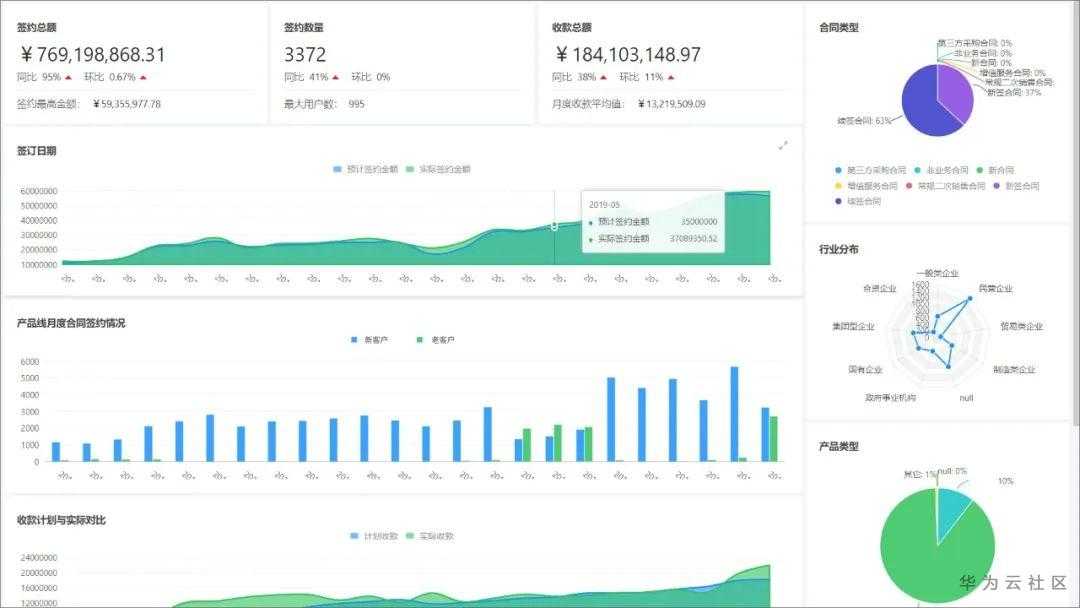The height and width of the screenshot is (608, 1080).
Task: Click the 产品类型 panel title
Action: 839,446
